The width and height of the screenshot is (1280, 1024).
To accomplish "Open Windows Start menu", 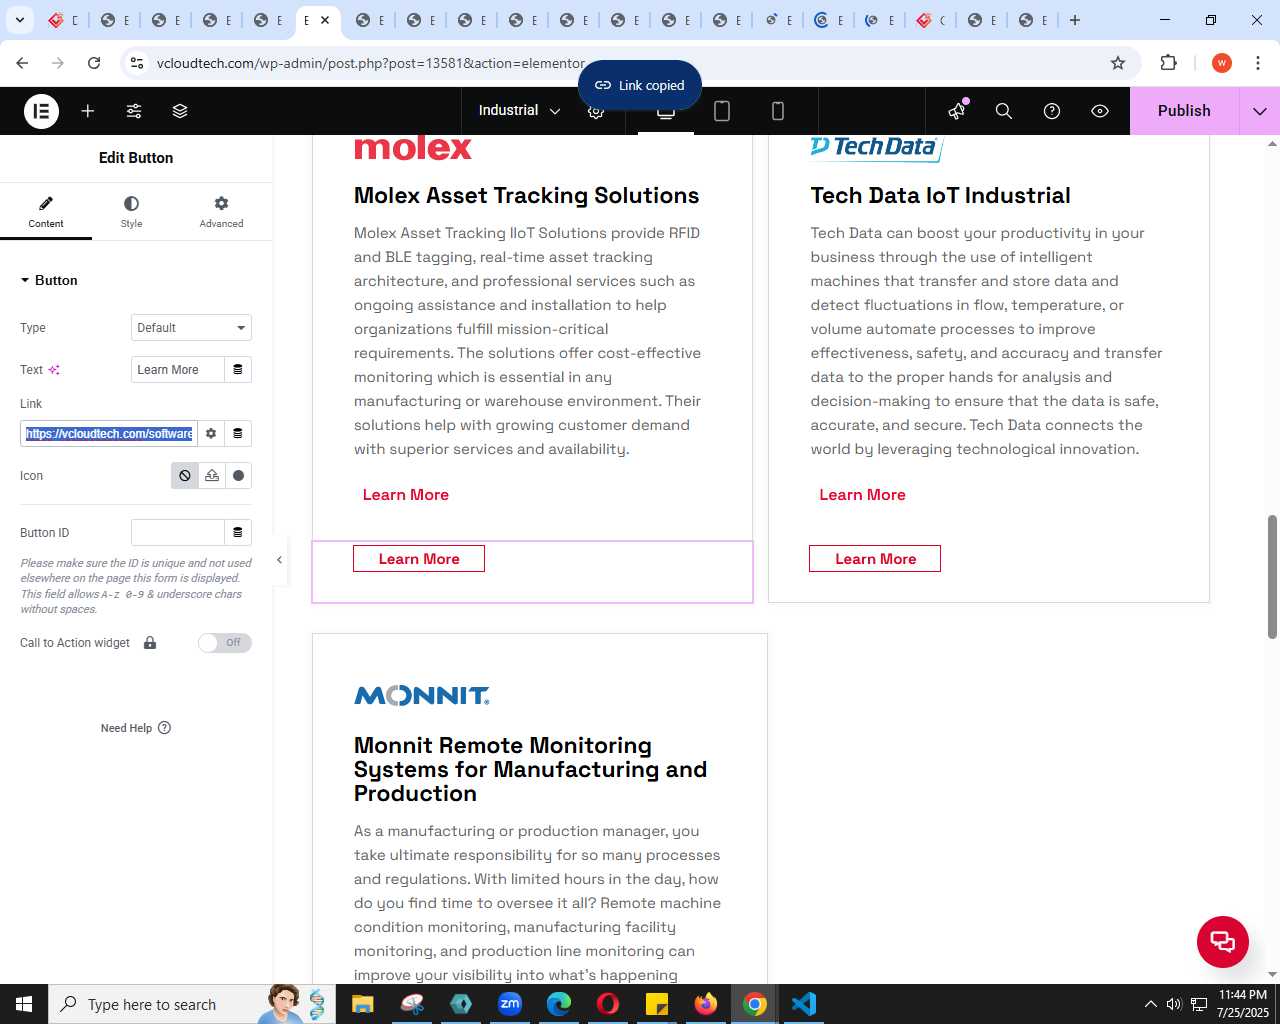I will pyautogui.click(x=24, y=1004).
